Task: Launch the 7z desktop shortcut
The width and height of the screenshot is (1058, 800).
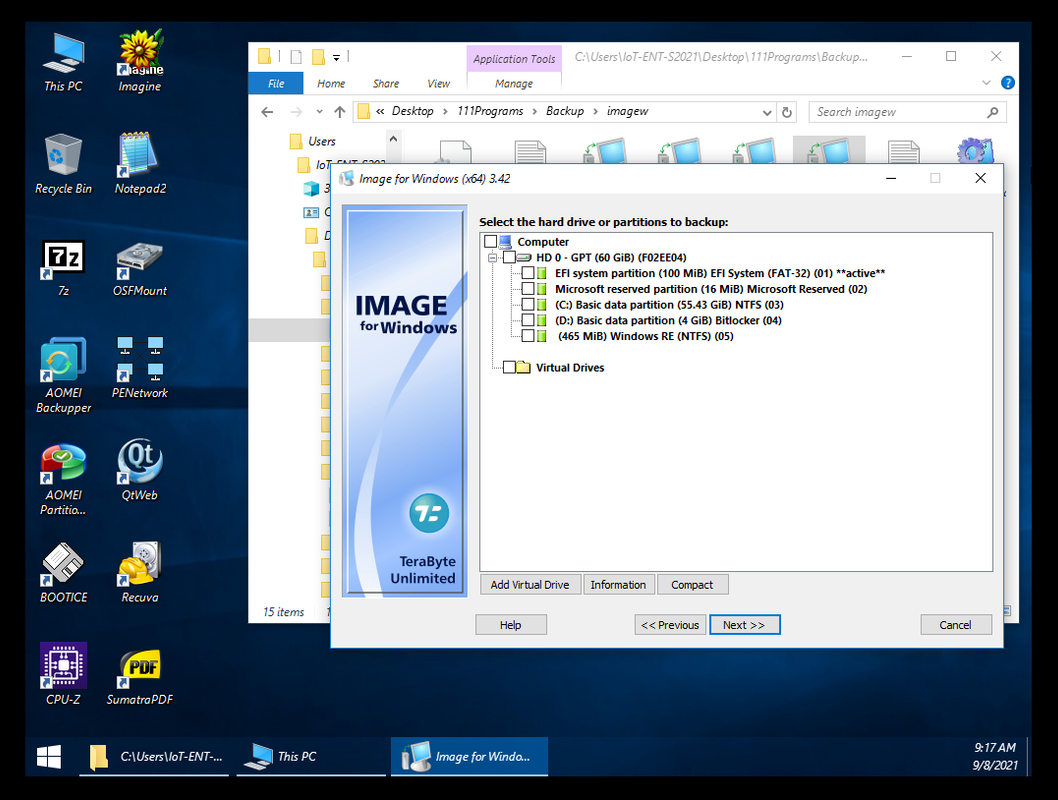Action: coord(63,268)
